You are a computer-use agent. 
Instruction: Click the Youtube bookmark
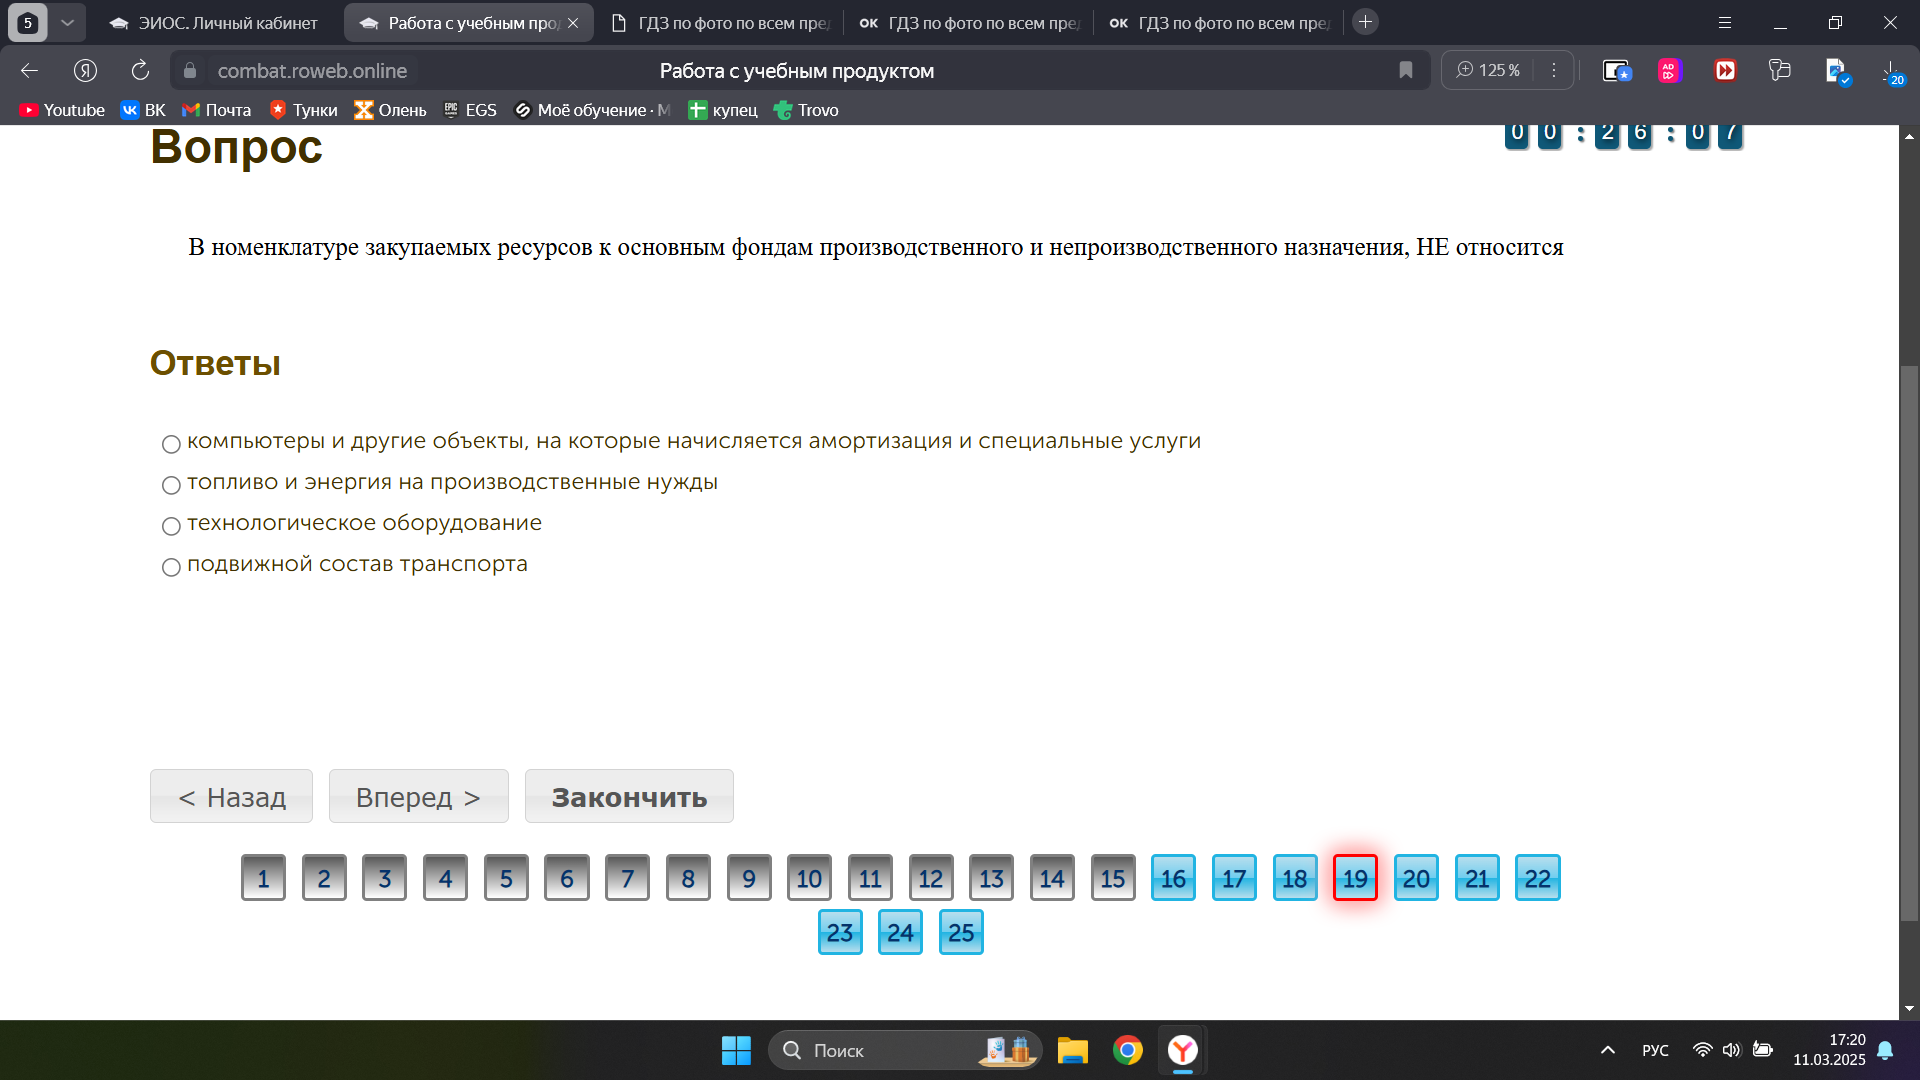pos(62,110)
